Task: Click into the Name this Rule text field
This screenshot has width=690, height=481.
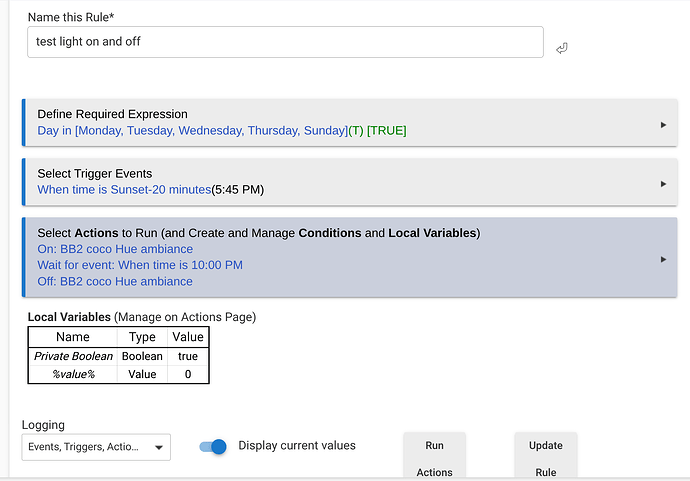Action: coord(285,42)
